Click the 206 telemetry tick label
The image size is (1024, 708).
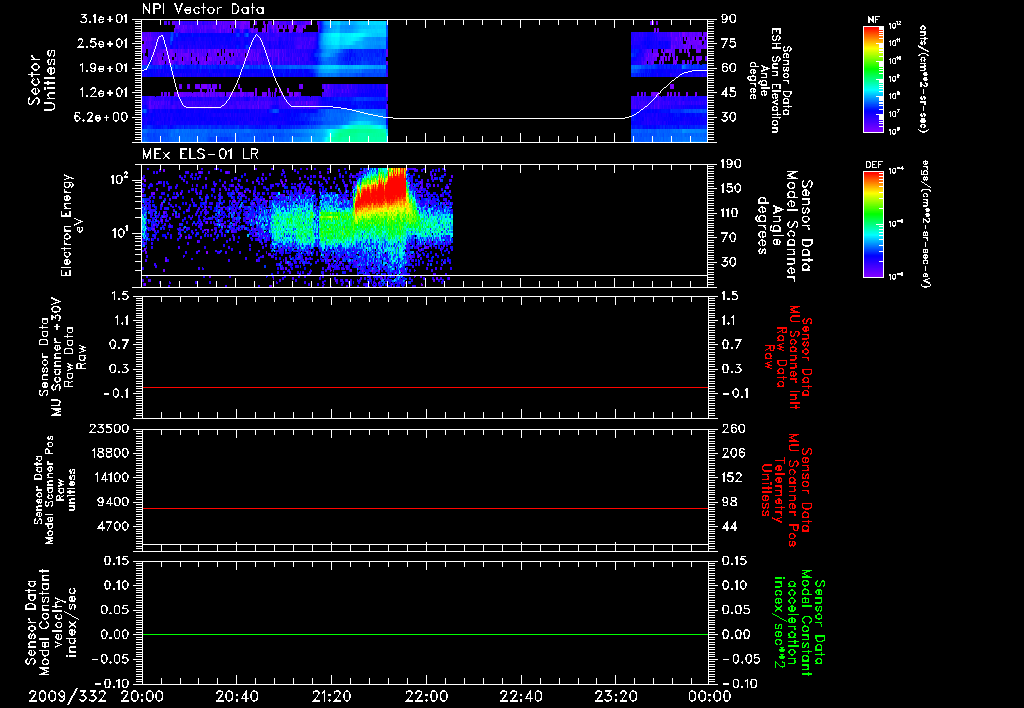point(733,453)
